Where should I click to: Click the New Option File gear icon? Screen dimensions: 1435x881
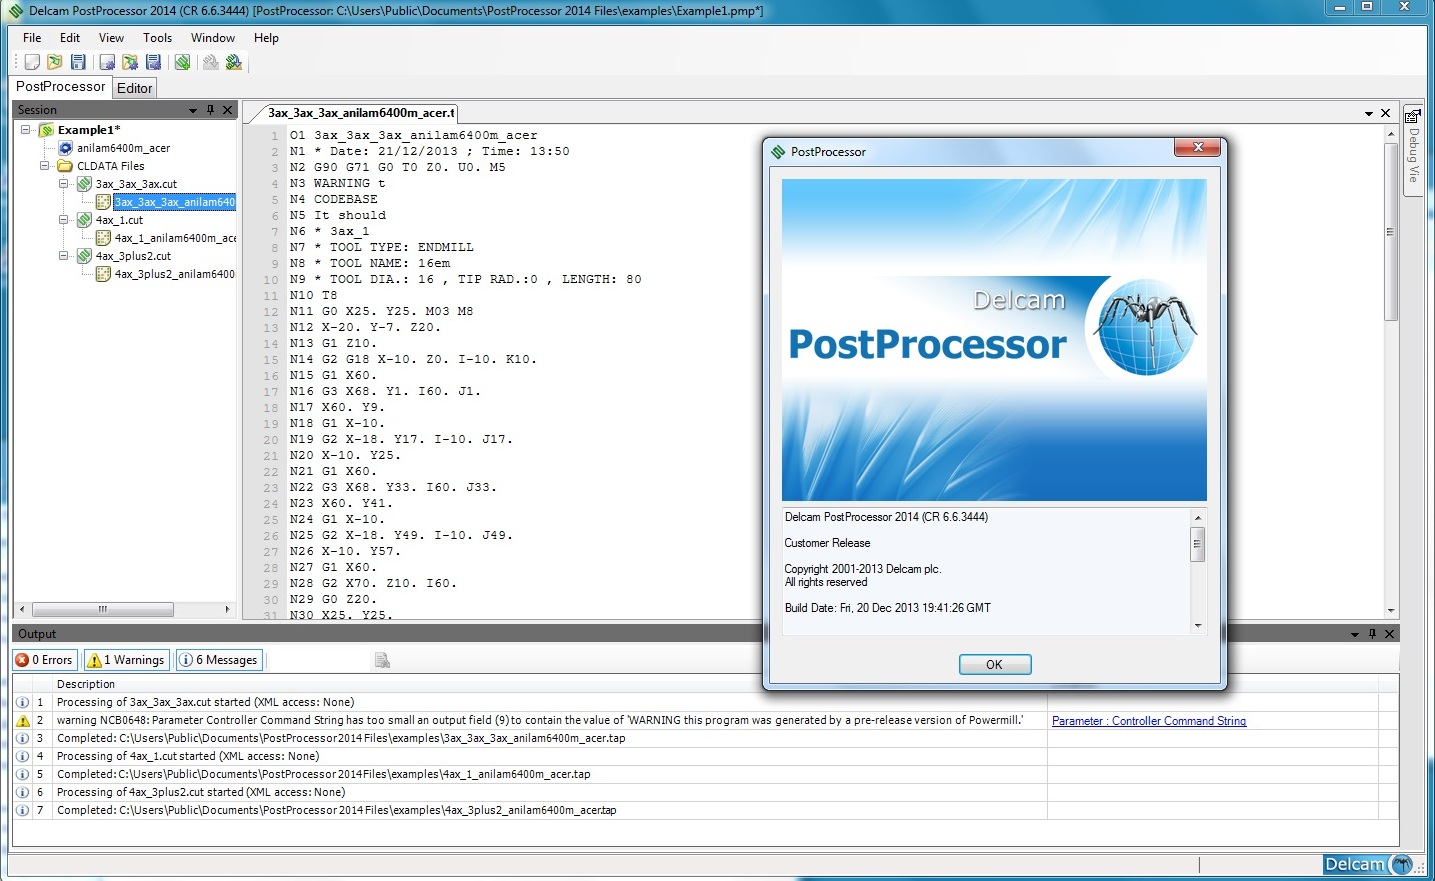coord(107,62)
